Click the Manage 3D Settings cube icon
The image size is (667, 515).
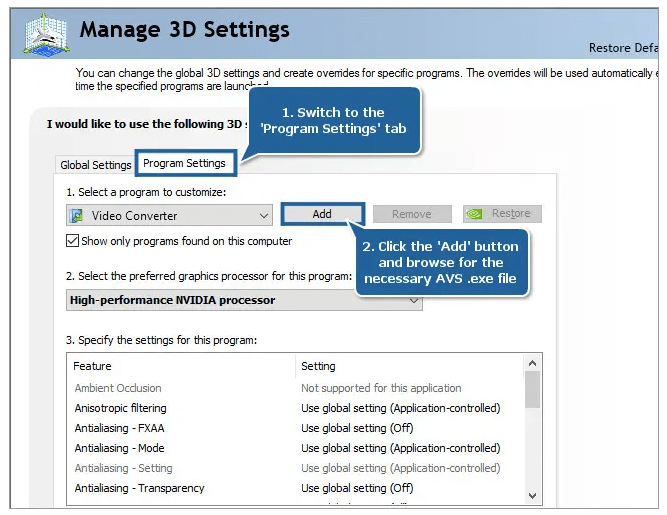coord(46,35)
